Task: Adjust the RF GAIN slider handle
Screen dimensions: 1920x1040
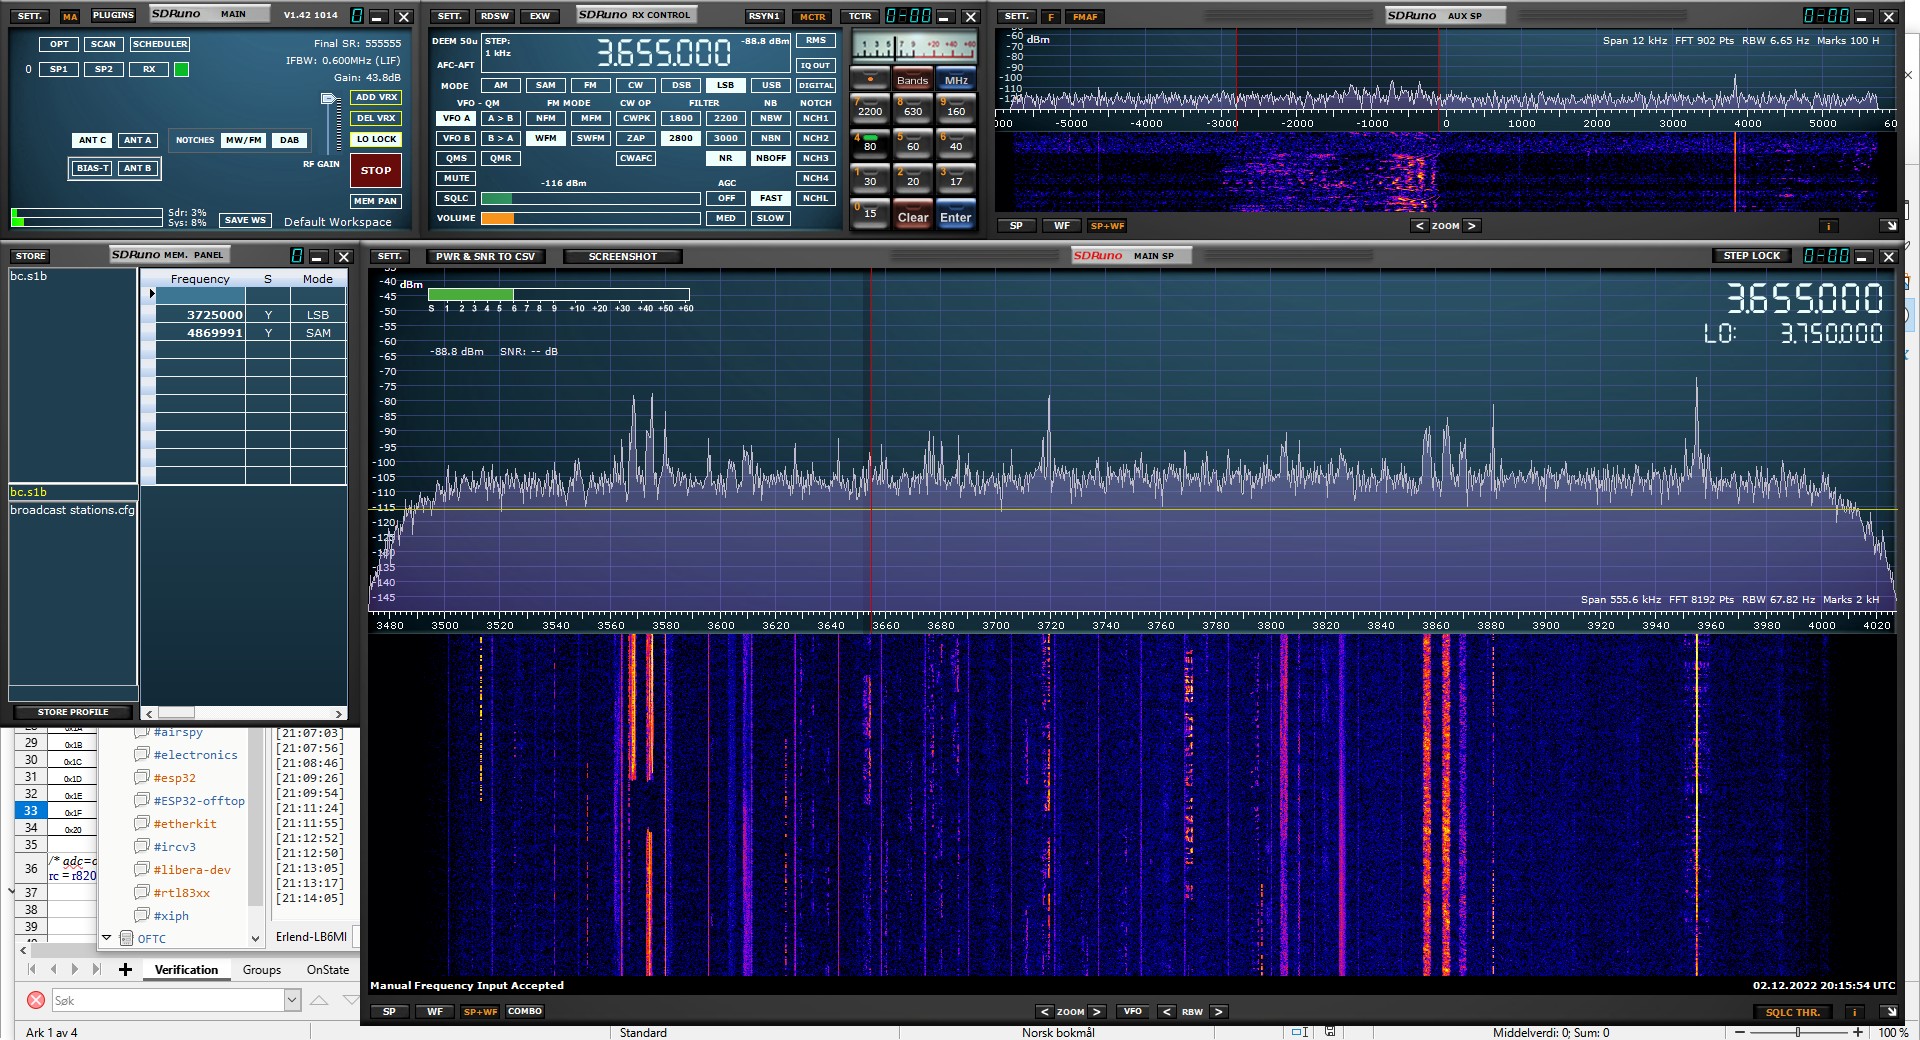Action: point(329,99)
